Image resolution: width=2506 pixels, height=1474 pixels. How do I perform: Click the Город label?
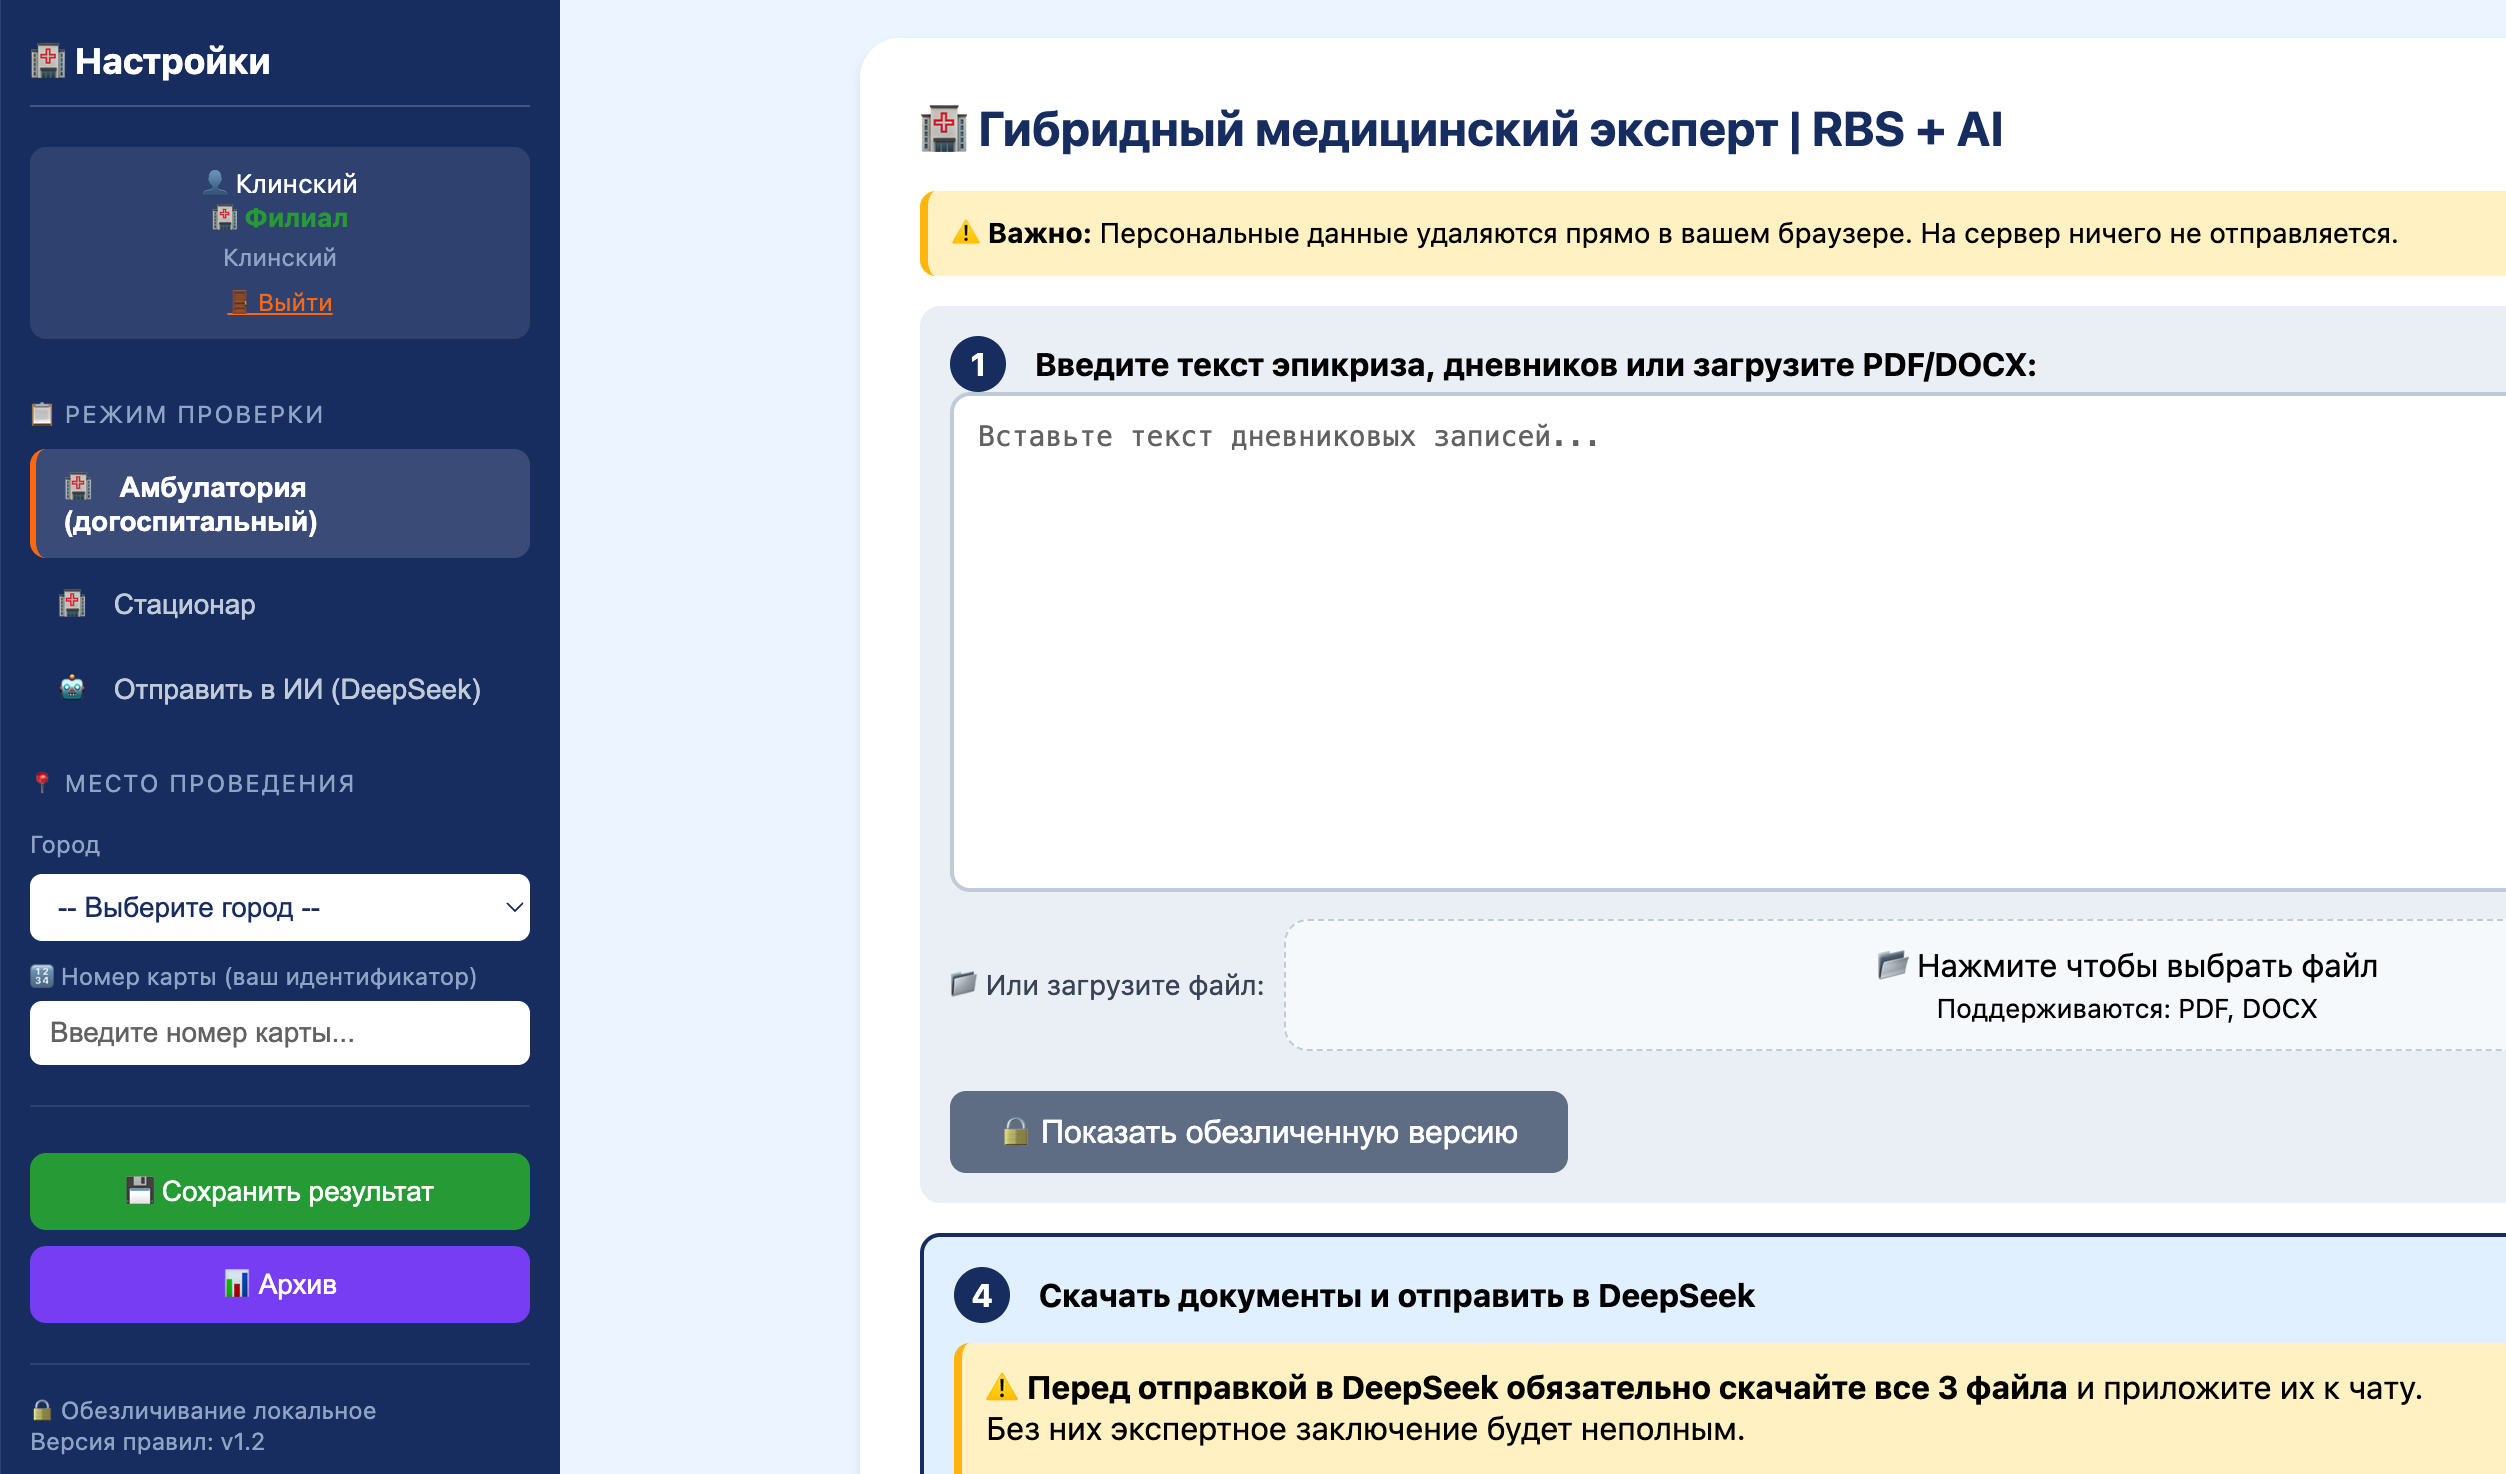65,844
